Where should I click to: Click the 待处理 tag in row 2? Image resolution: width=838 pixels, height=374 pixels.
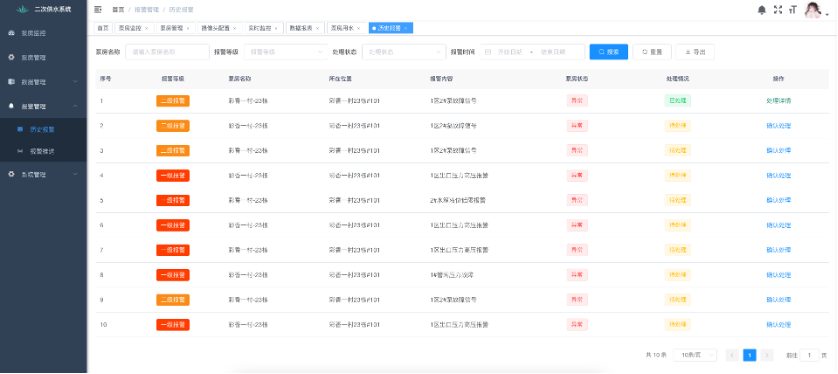(x=678, y=126)
